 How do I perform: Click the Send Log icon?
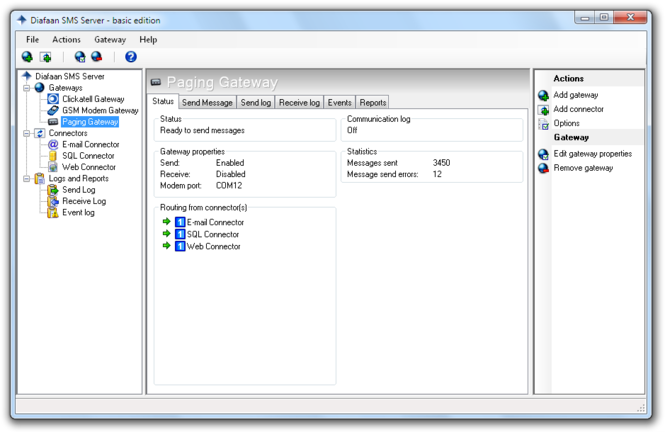pos(53,190)
